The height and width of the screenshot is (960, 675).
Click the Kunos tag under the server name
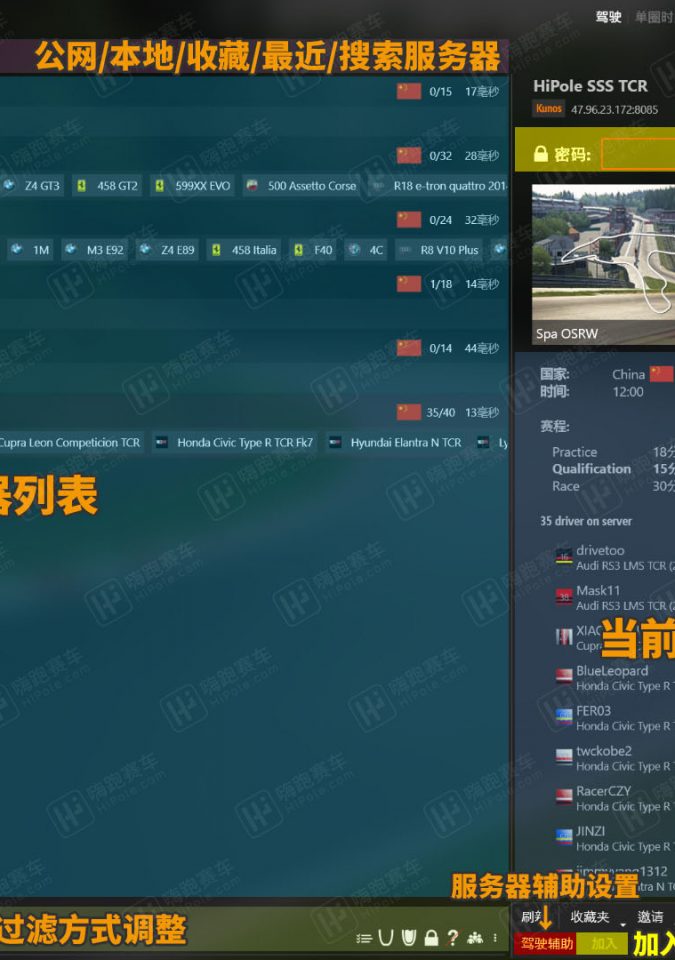pos(548,109)
